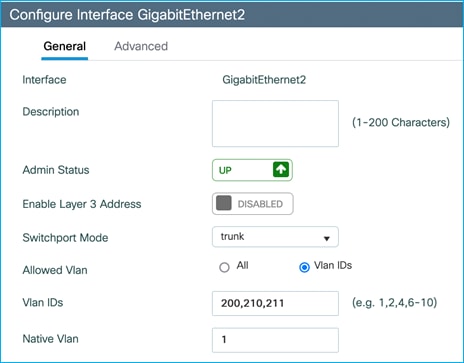Screen dimensions: 464x363
Task: Click the "Switchport Mode" label
Action: (x=65, y=238)
